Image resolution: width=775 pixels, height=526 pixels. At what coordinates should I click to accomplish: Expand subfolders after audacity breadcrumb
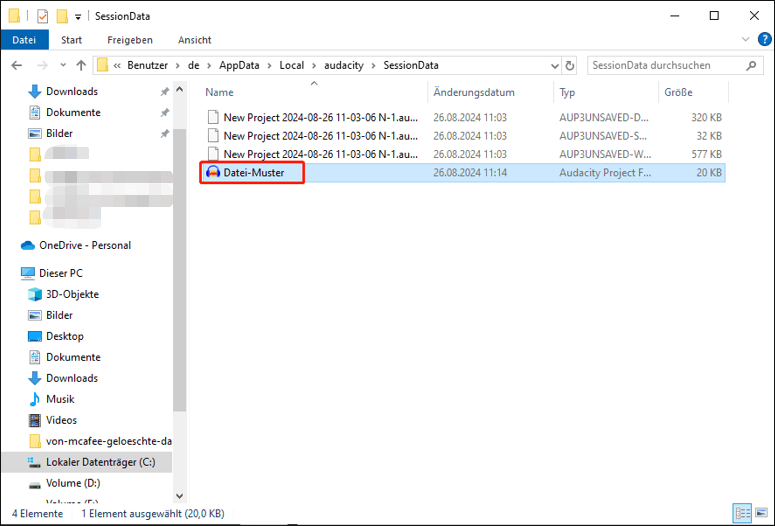coord(374,65)
